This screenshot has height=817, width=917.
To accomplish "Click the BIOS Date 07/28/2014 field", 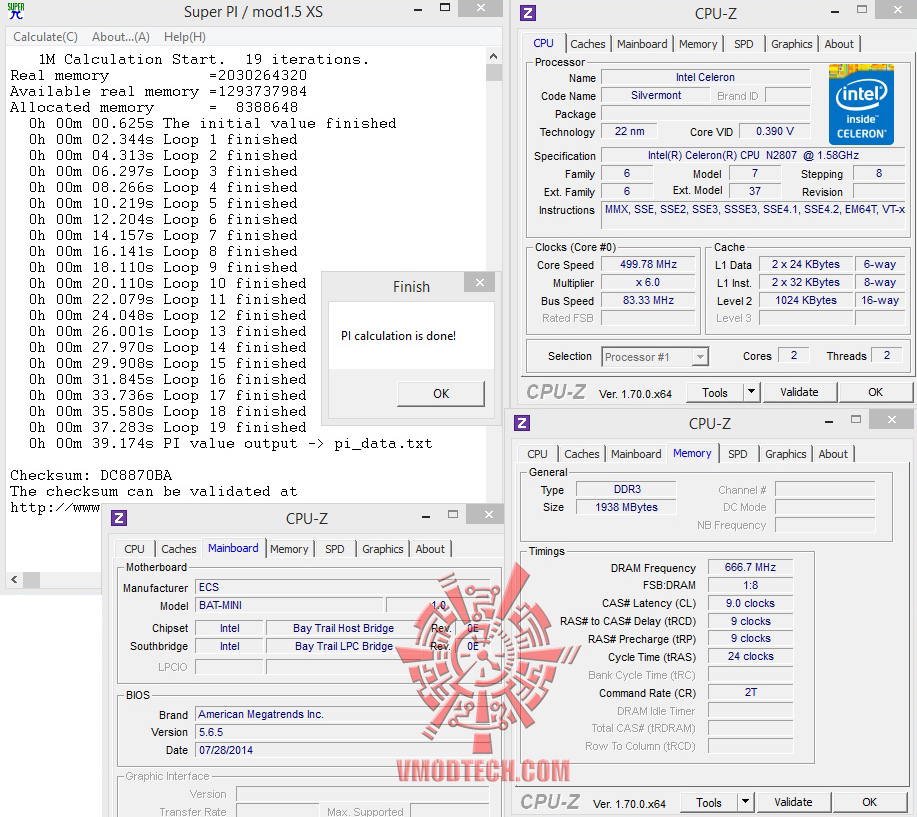I will (342, 750).
